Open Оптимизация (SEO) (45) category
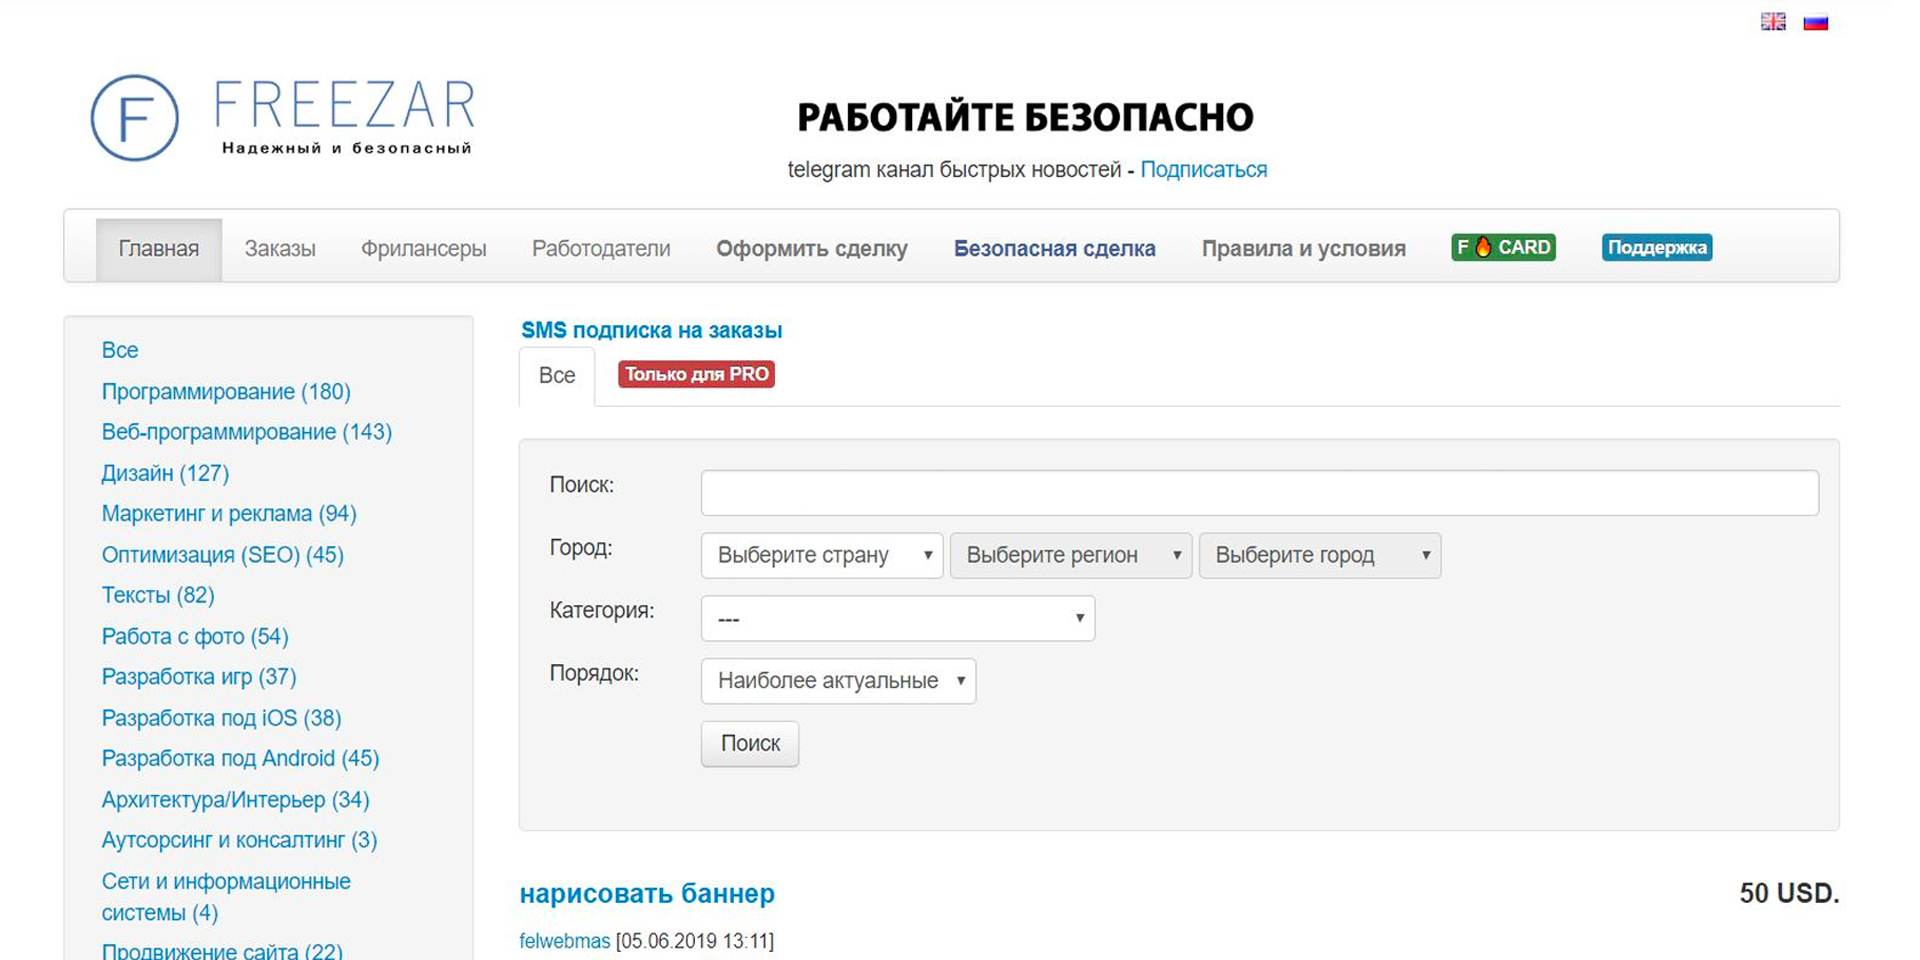The height and width of the screenshot is (960, 1920). (x=223, y=554)
